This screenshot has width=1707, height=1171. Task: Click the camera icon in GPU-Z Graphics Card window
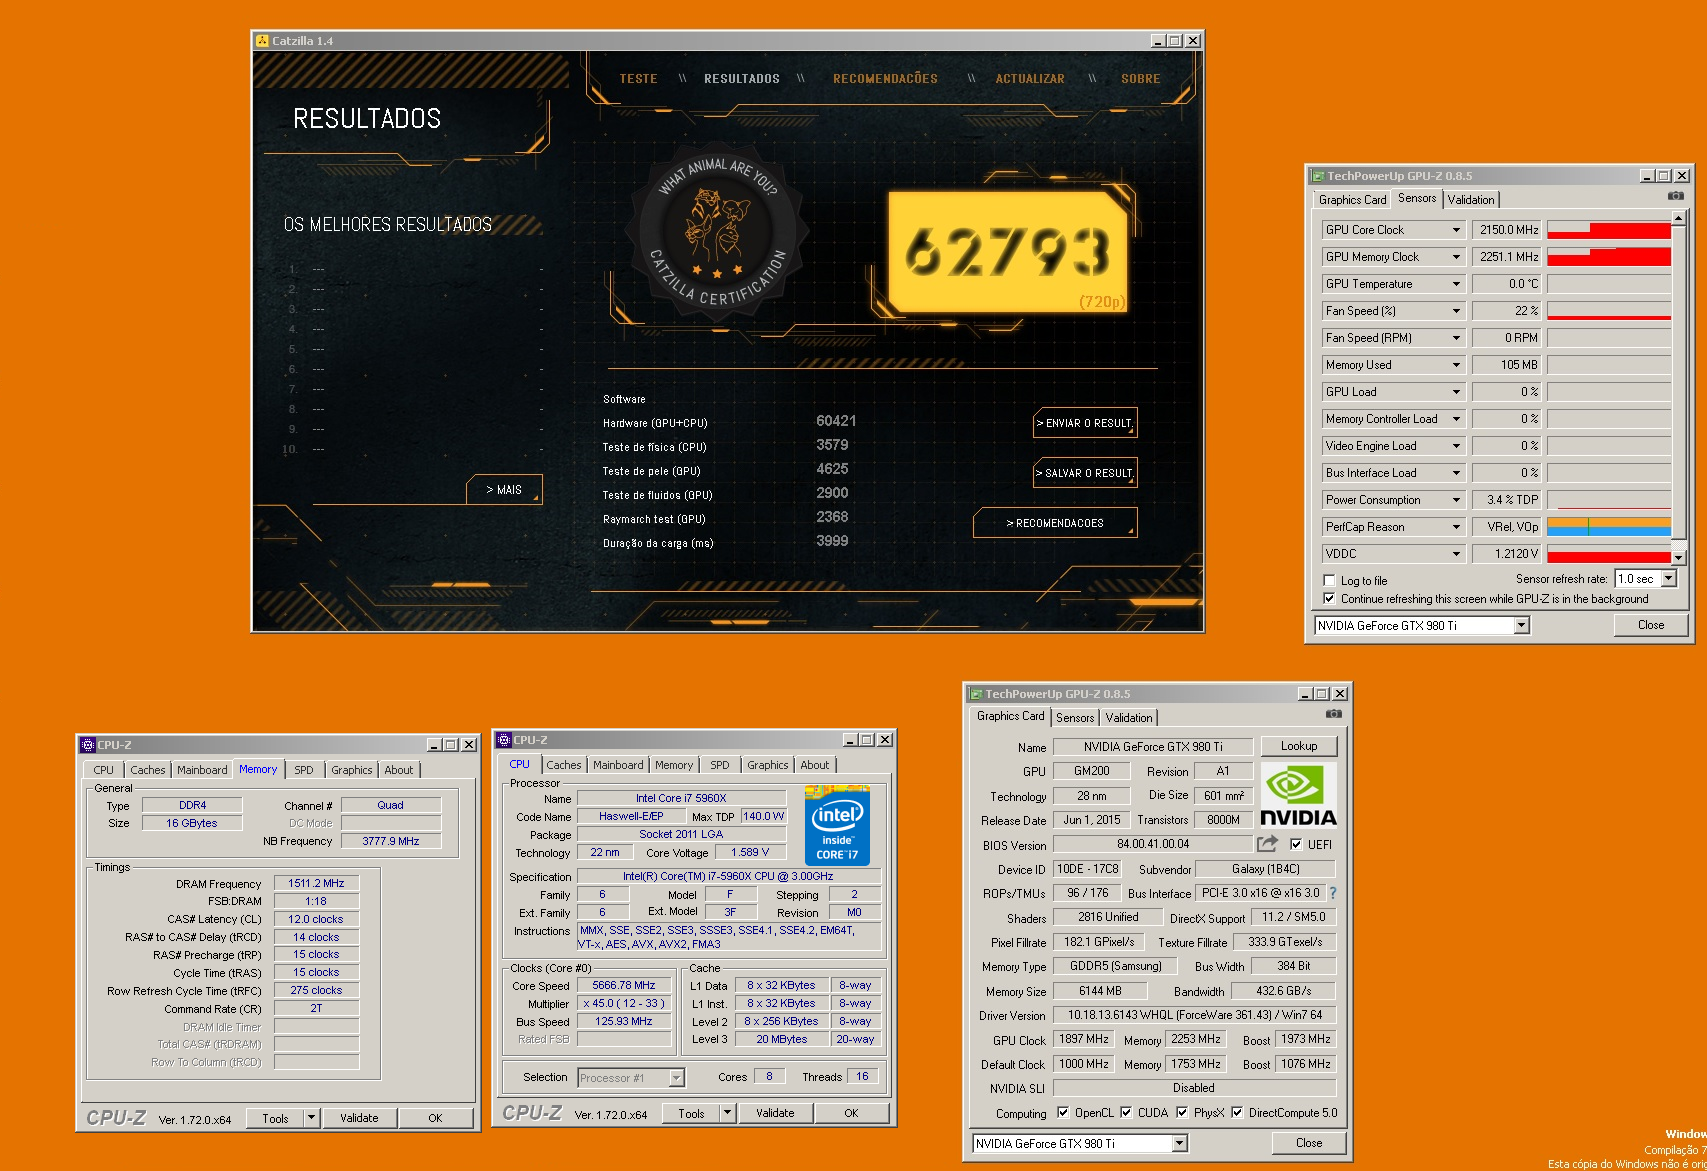click(x=1333, y=714)
